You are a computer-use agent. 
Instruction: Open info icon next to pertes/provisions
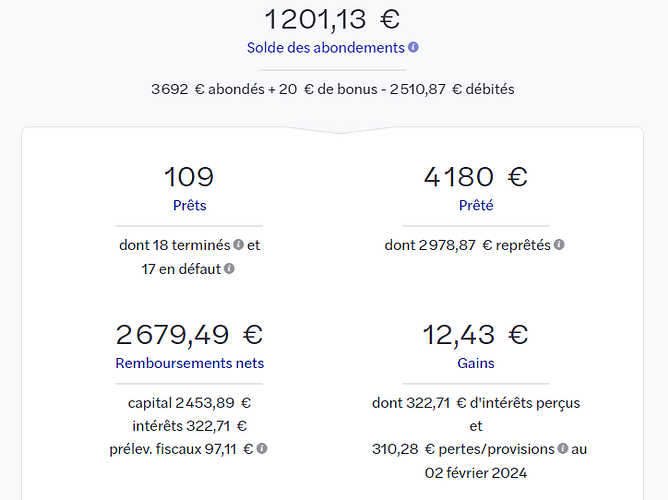563,449
